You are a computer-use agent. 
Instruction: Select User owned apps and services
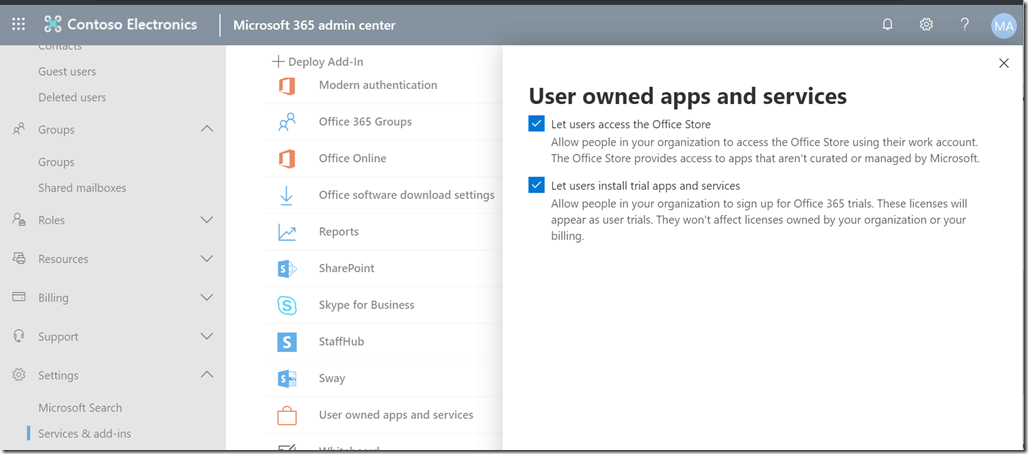coord(396,415)
